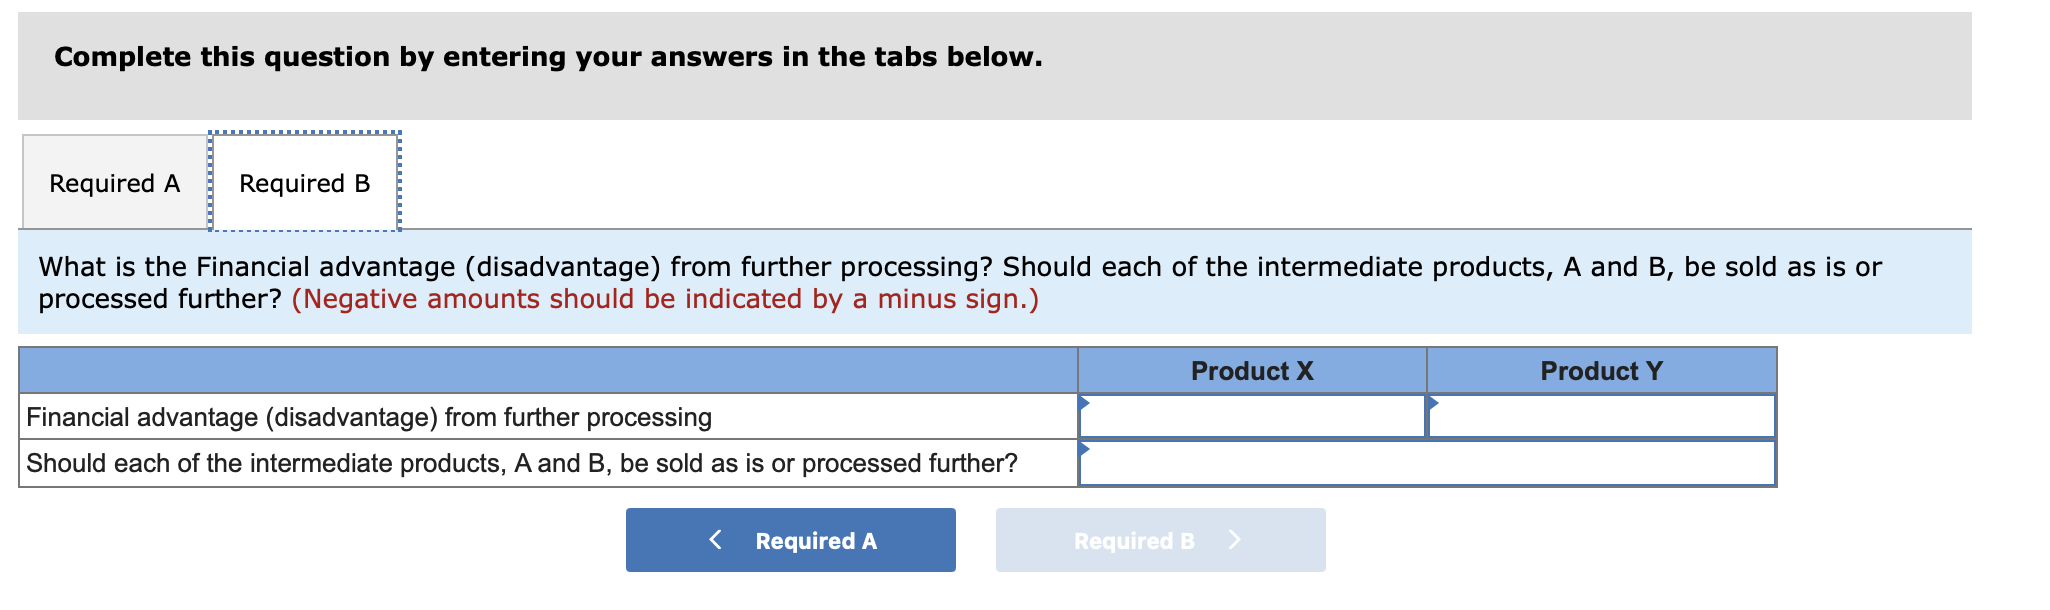This screenshot has width=2050, height=610.
Task: Click the blue marker on the sold-or-processed answer cell
Action: [x=1085, y=449]
